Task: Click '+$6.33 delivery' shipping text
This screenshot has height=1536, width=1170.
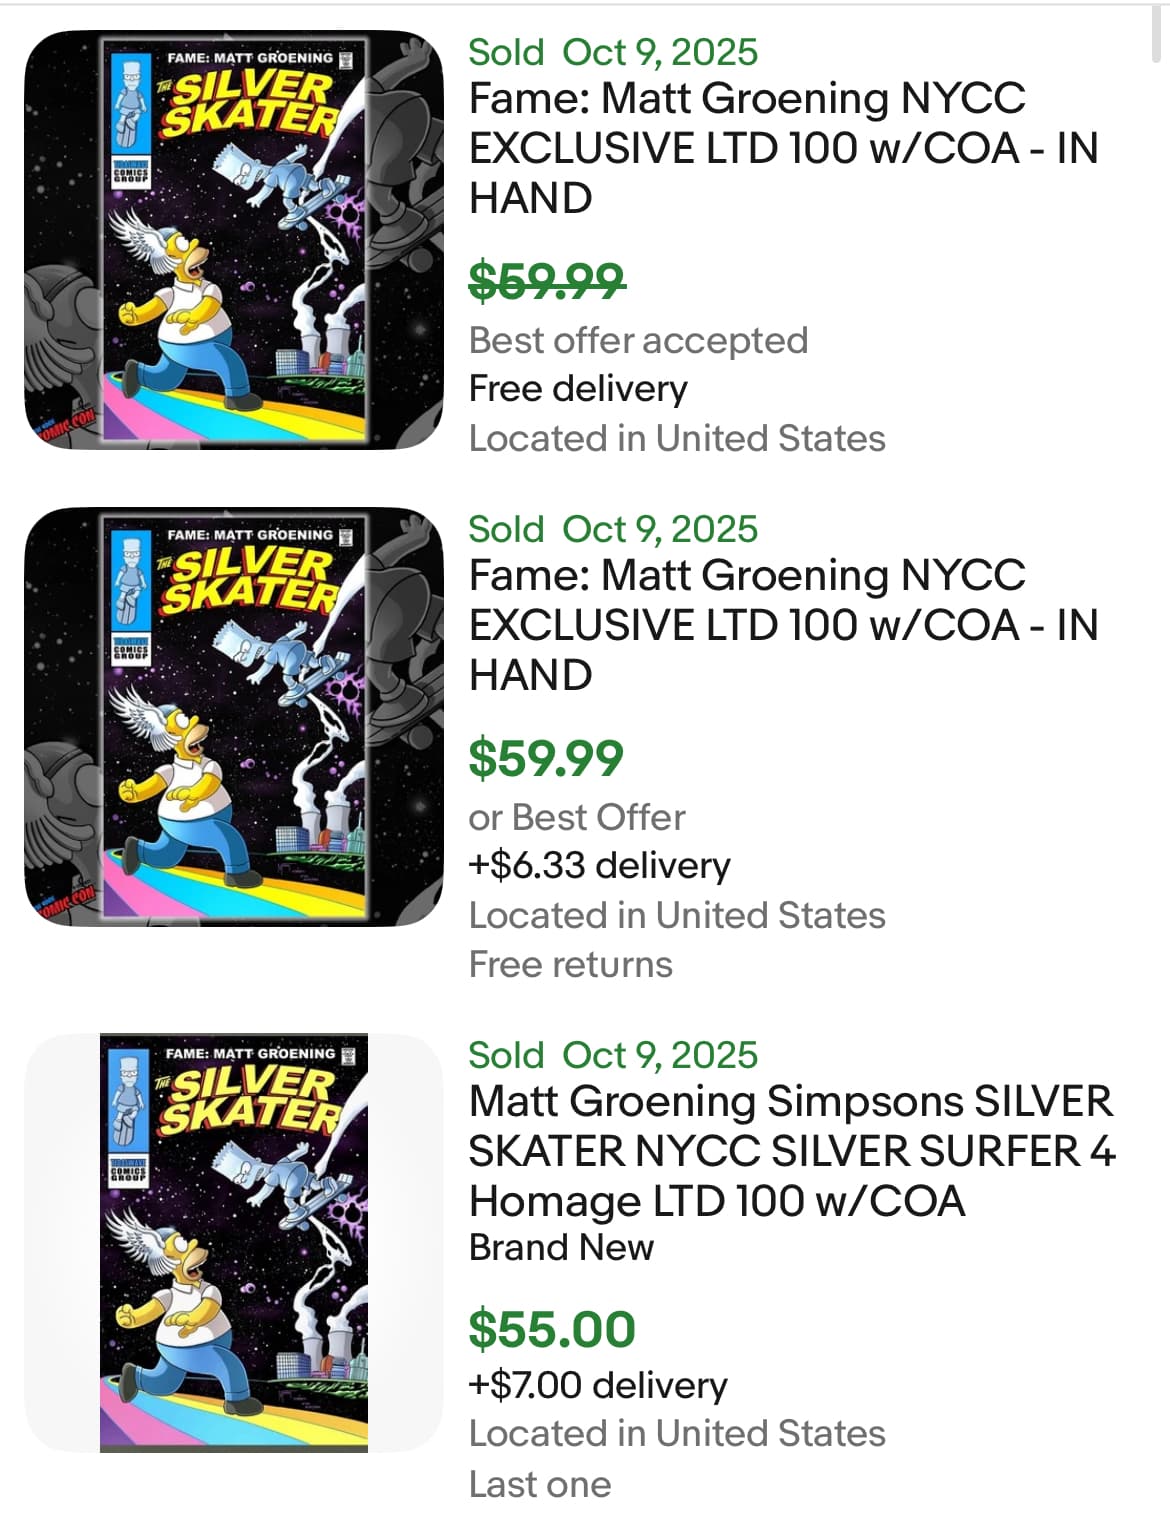Action: click(599, 865)
